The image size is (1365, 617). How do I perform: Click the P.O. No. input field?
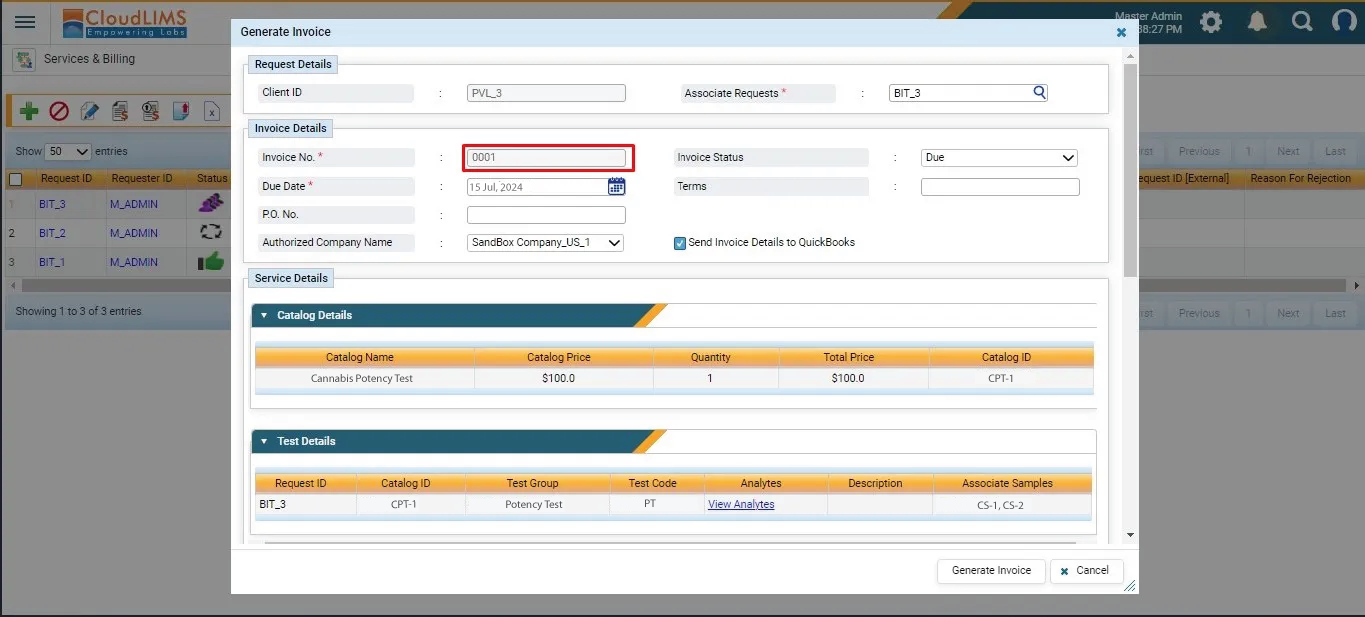(x=546, y=215)
